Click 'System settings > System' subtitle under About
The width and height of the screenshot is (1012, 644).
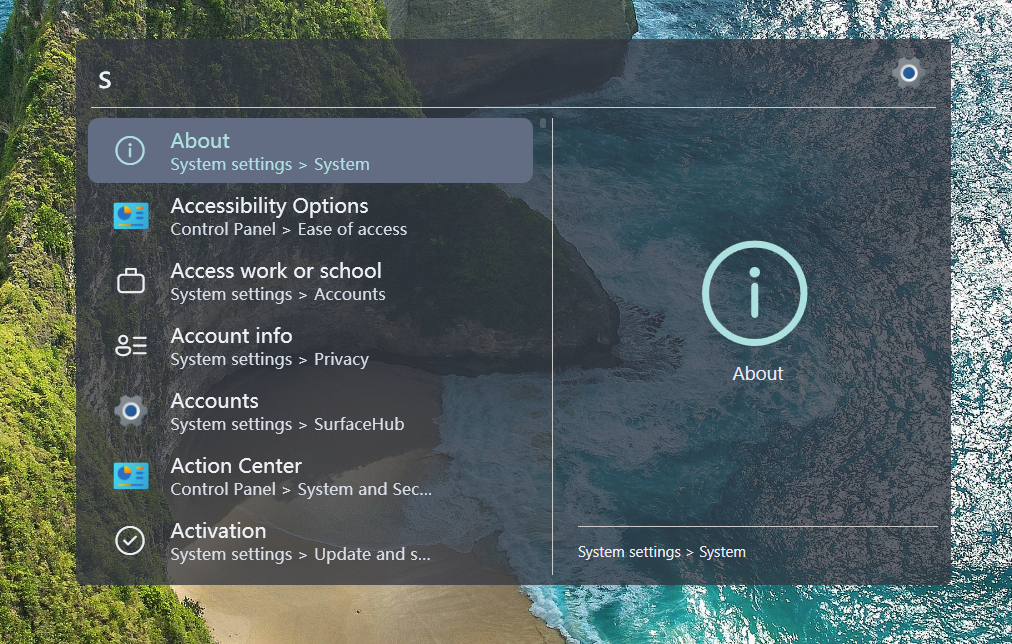tap(270, 165)
